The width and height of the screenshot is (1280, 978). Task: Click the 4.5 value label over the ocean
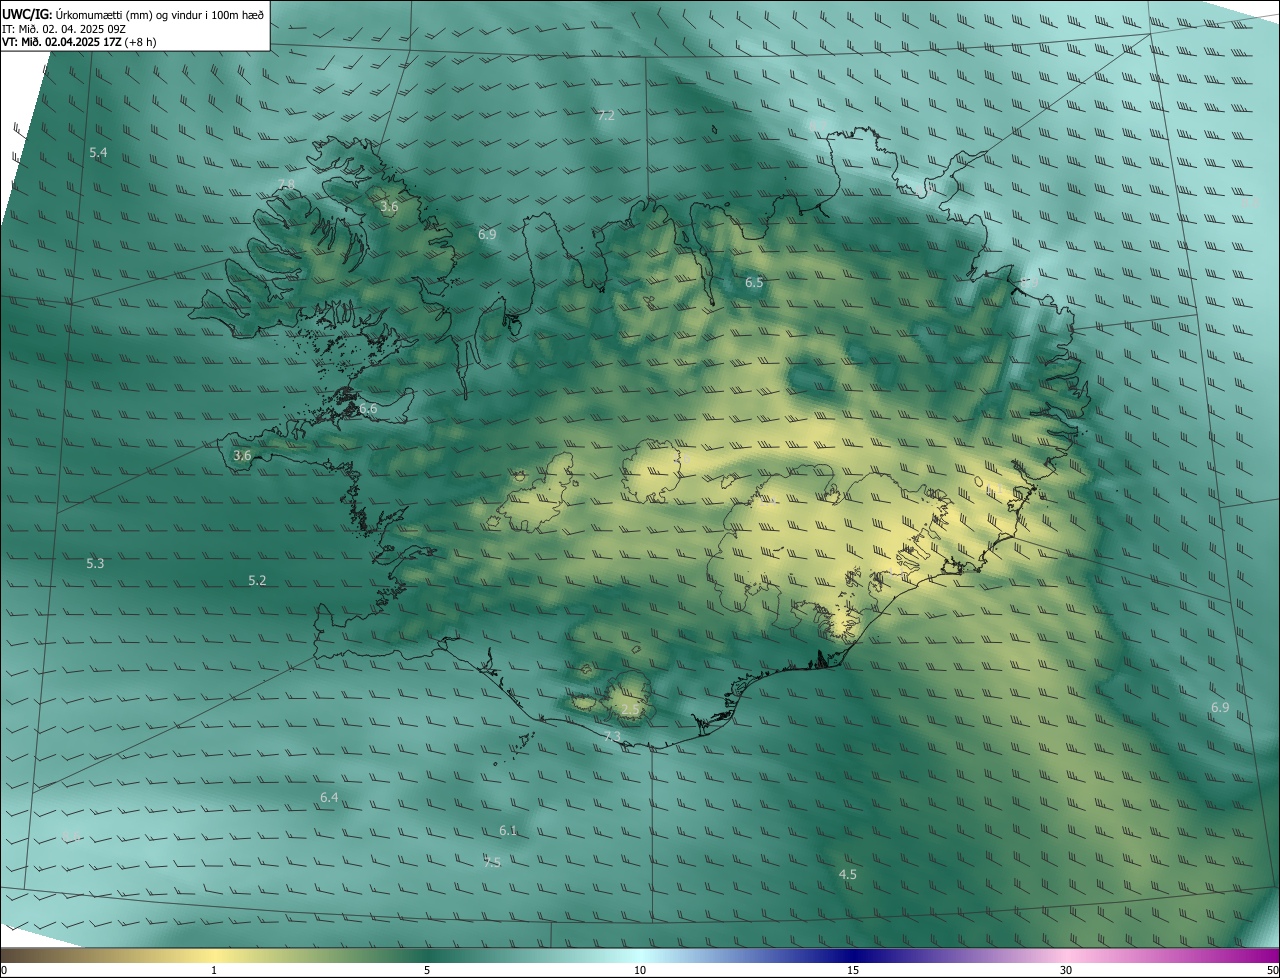847,875
